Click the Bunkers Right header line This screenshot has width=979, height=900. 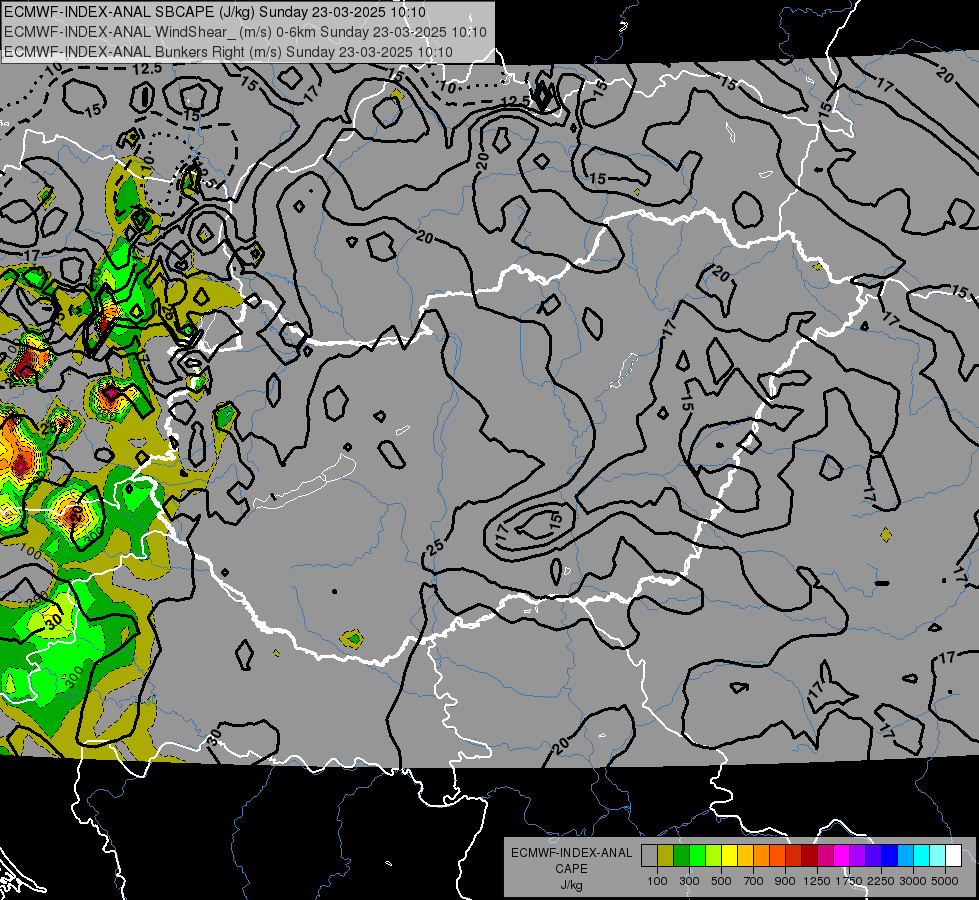(228, 52)
